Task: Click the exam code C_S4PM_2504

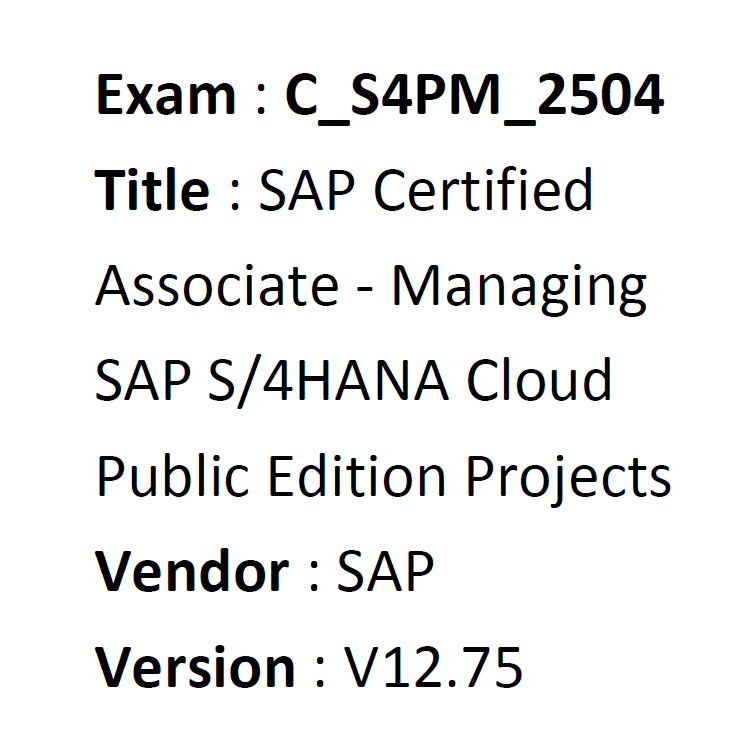Action: click(x=474, y=97)
